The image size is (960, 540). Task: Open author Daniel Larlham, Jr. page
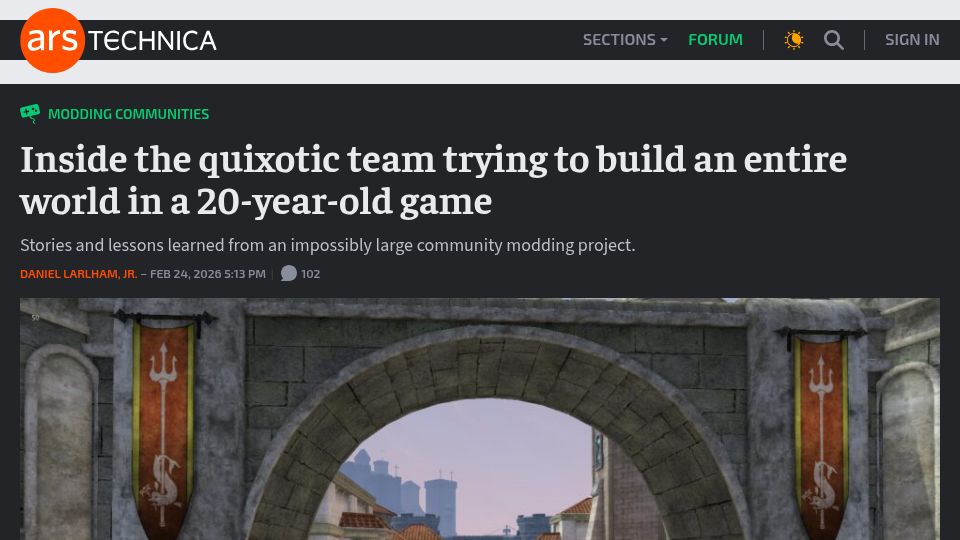pos(78,274)
